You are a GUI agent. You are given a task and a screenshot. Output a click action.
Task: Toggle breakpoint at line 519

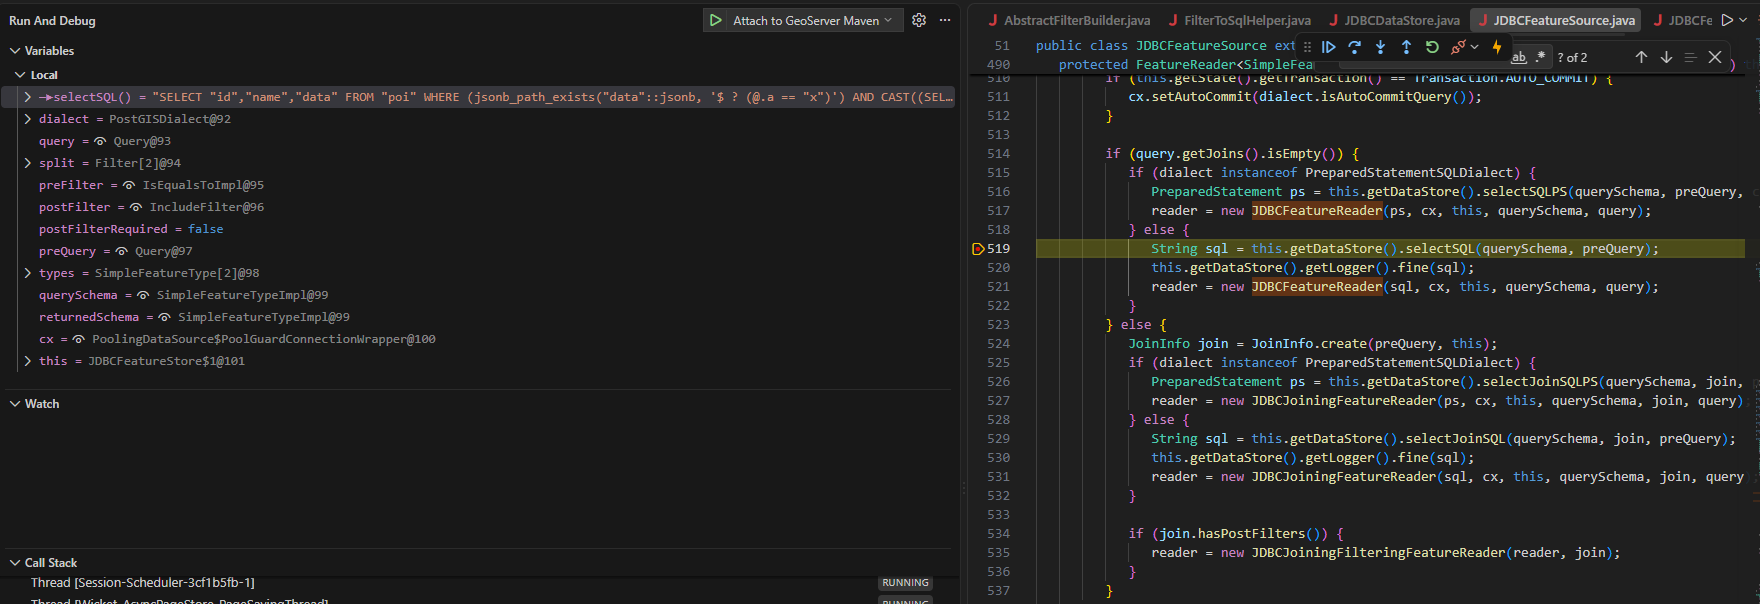[978, 249]
